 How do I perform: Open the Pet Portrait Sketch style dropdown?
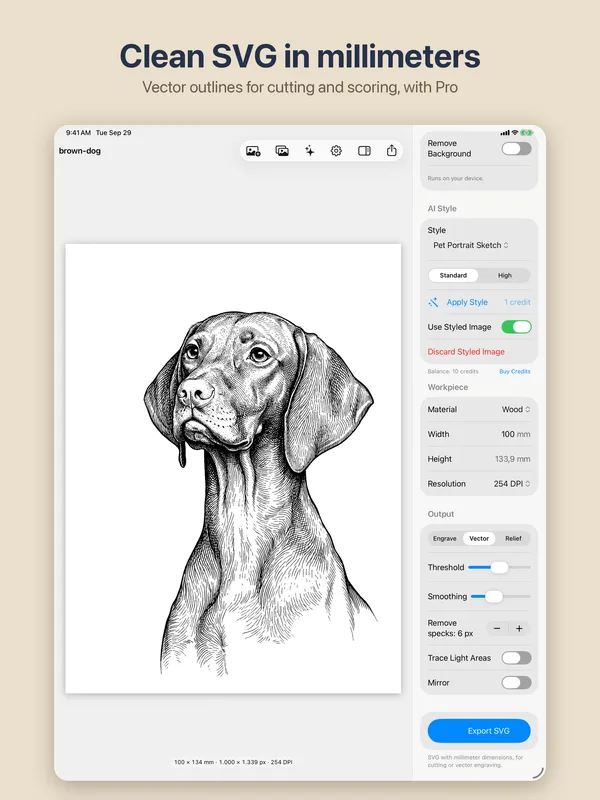[x=471, y=245]
